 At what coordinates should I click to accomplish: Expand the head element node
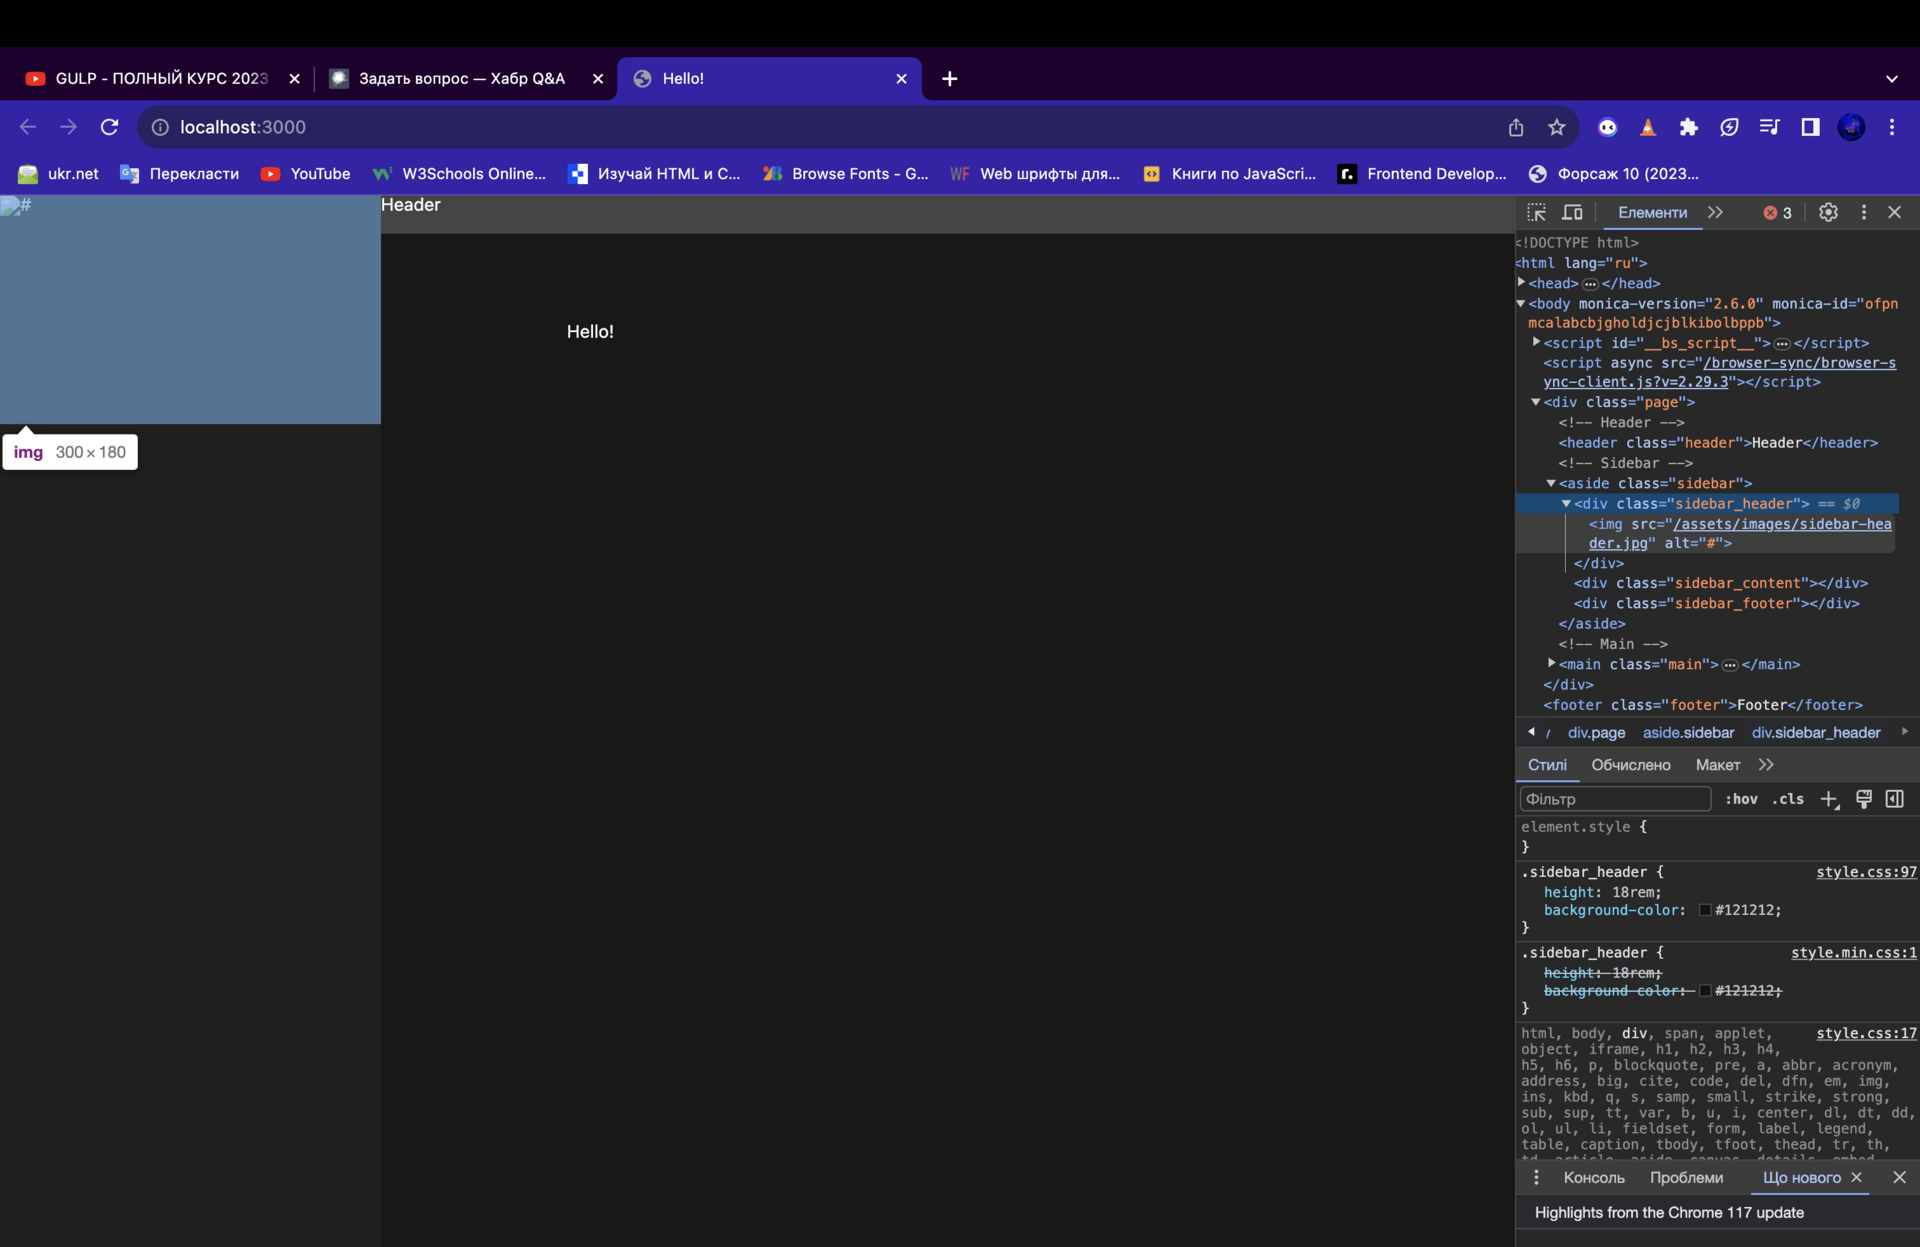1522,283
